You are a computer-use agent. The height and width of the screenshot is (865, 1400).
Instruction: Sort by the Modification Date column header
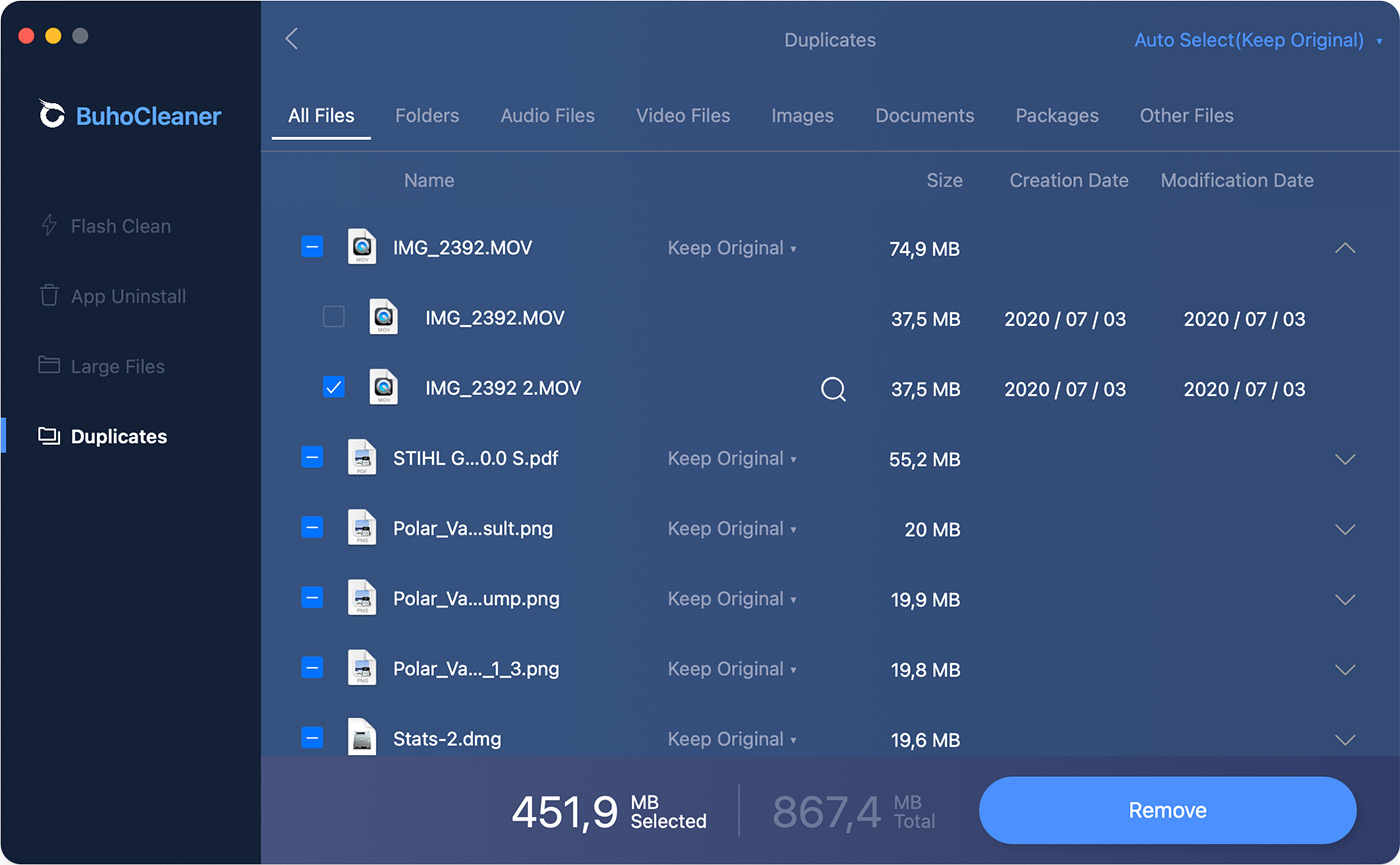pos(1237,180)
